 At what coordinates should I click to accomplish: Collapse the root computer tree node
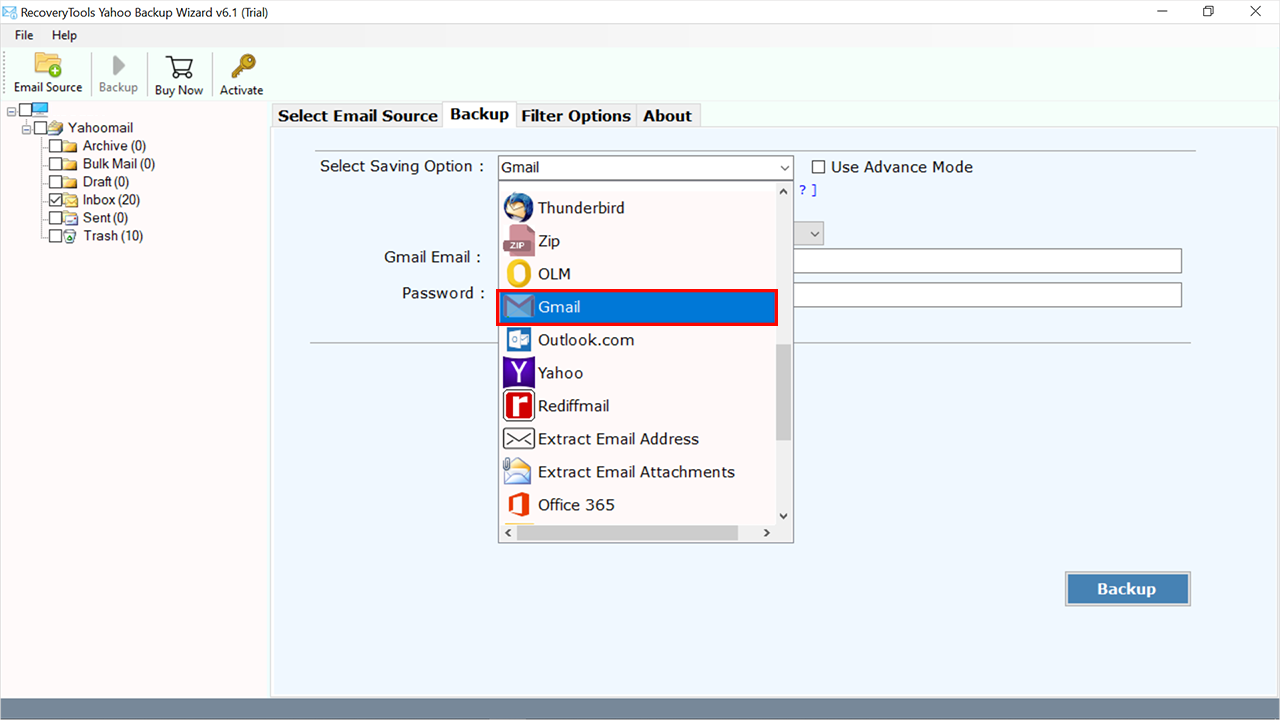11,110
